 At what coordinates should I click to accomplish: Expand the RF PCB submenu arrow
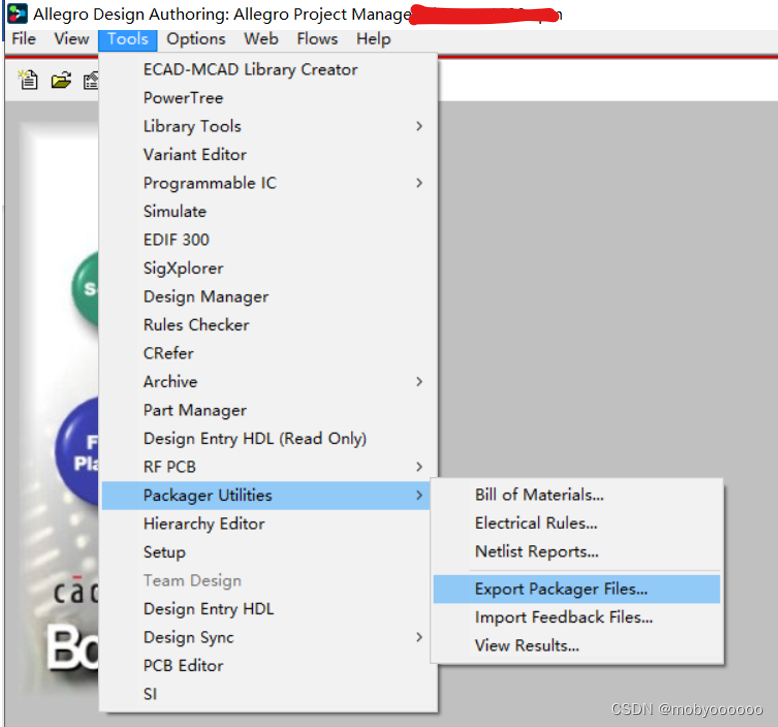419,467
